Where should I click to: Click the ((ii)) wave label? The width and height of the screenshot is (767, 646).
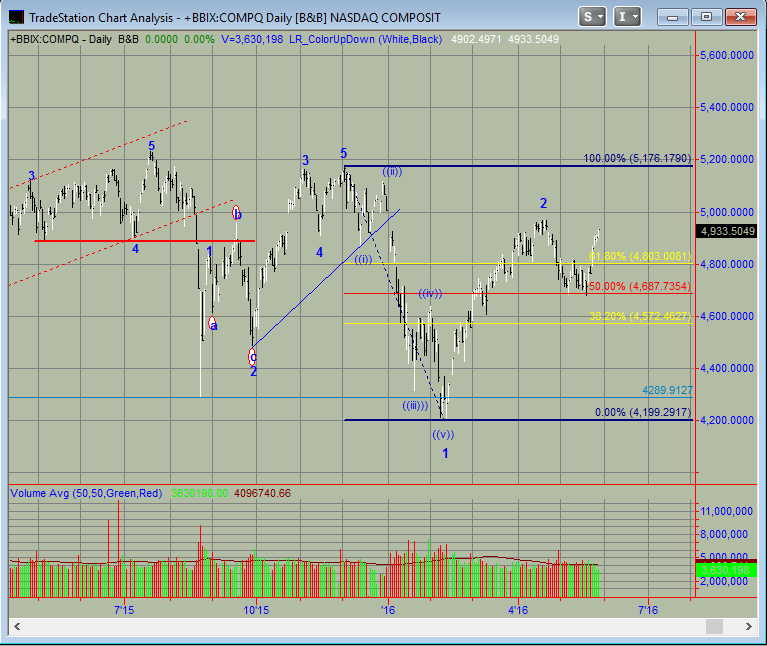tap(392, 172)
